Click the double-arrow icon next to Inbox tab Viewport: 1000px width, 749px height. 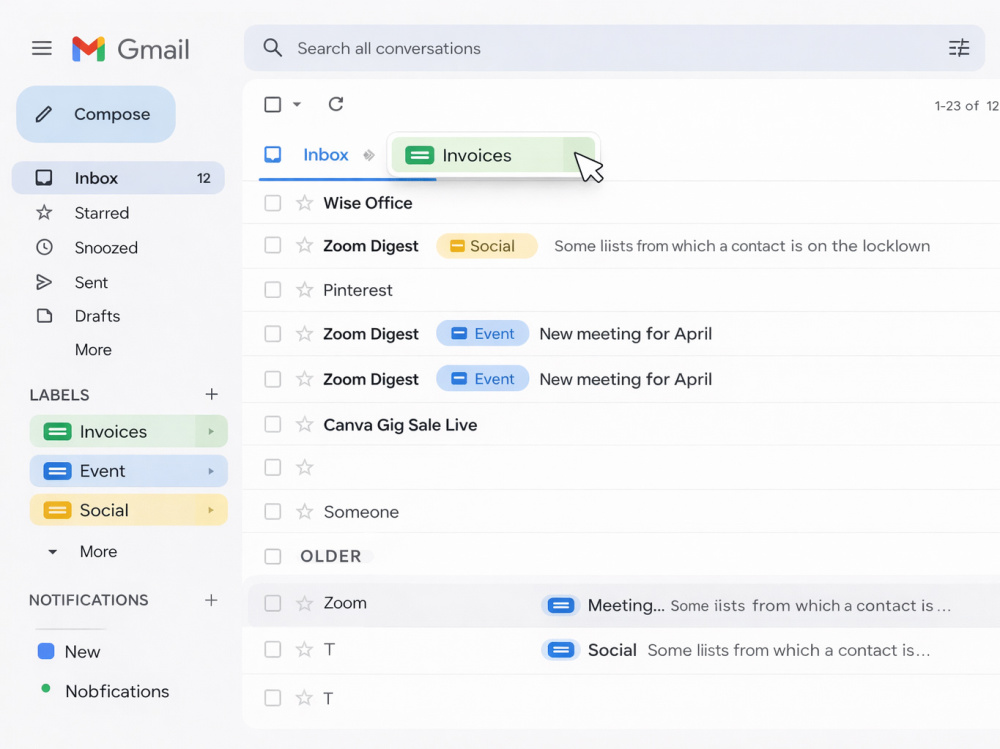(x=369, y=155)
